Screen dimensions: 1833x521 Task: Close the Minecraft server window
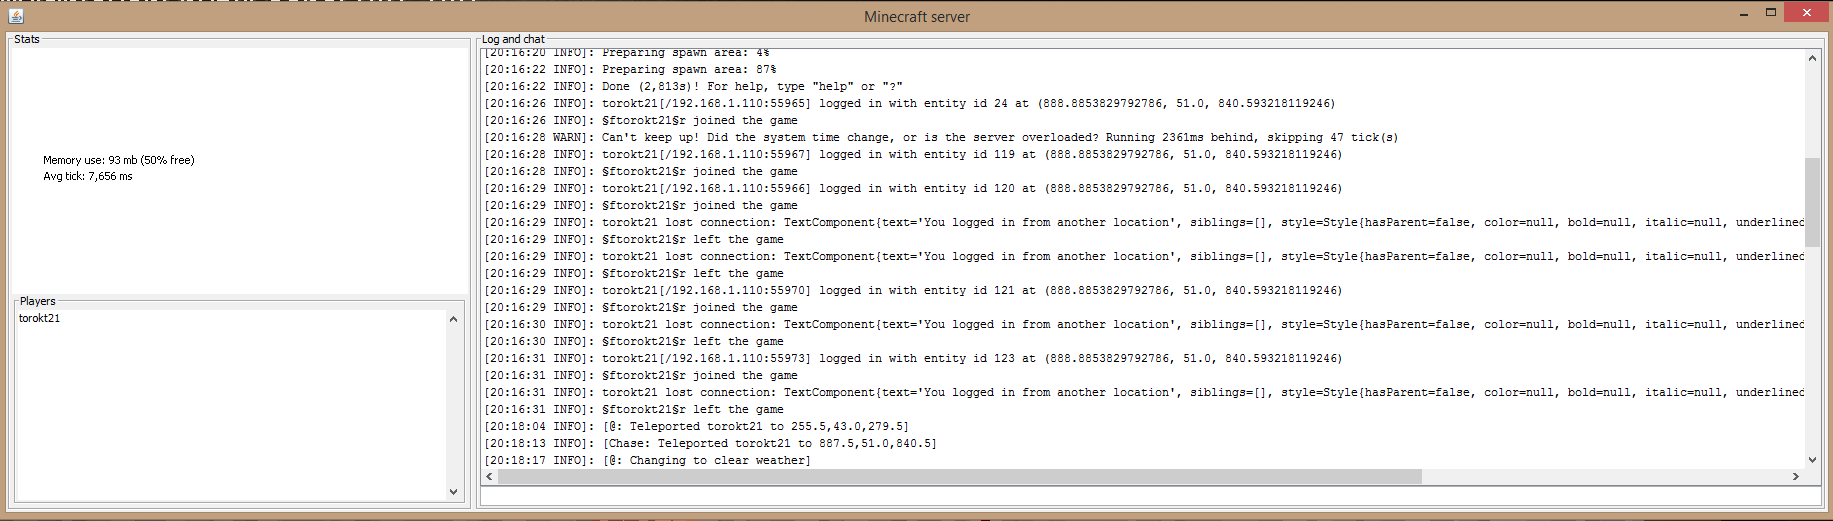1806,13
